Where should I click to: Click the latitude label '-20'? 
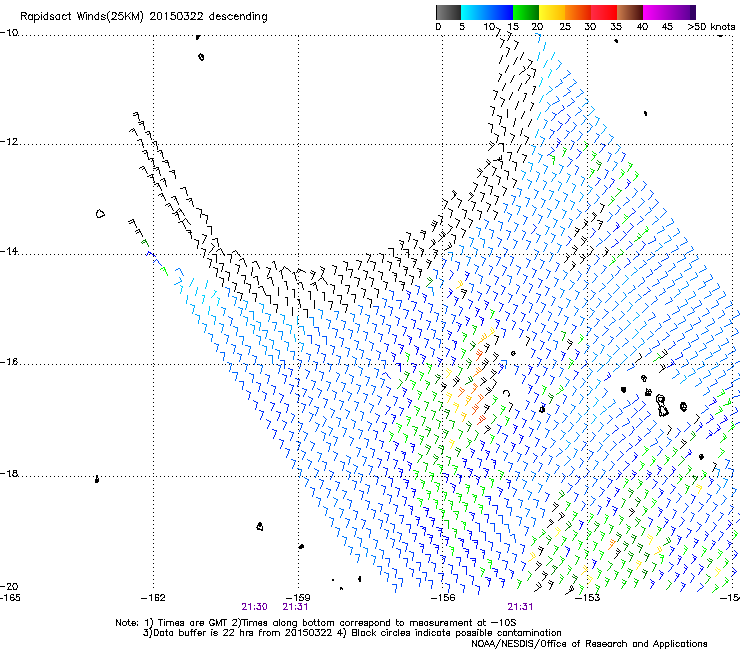point(9,586)
